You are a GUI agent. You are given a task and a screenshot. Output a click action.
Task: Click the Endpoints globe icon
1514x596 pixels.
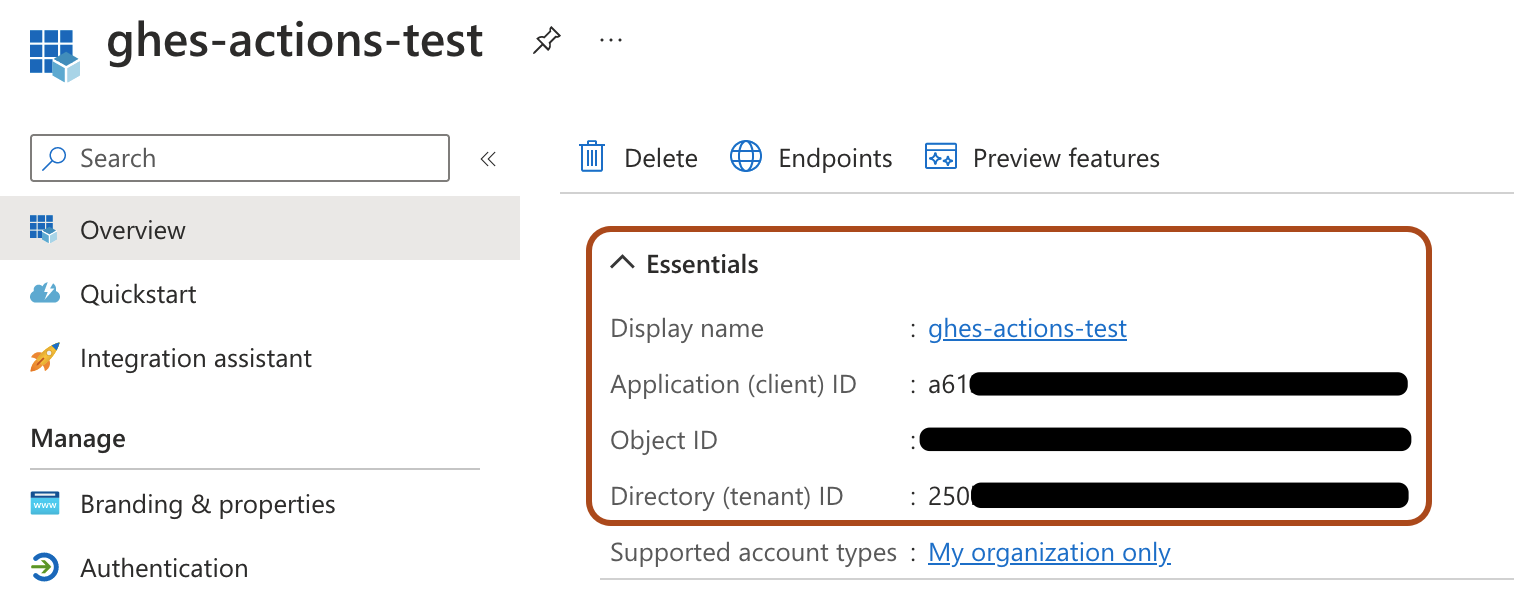pyautogui.click(x=746, y=157)
